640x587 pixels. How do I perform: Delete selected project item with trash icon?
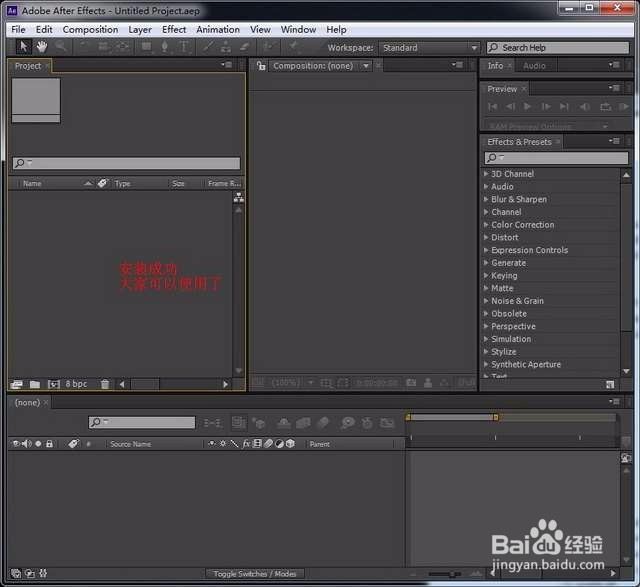(x=105, y=384)
